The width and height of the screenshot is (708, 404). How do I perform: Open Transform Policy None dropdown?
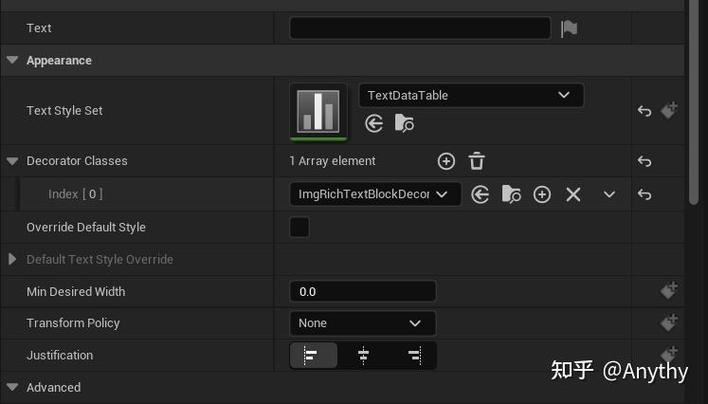[363, 323]
